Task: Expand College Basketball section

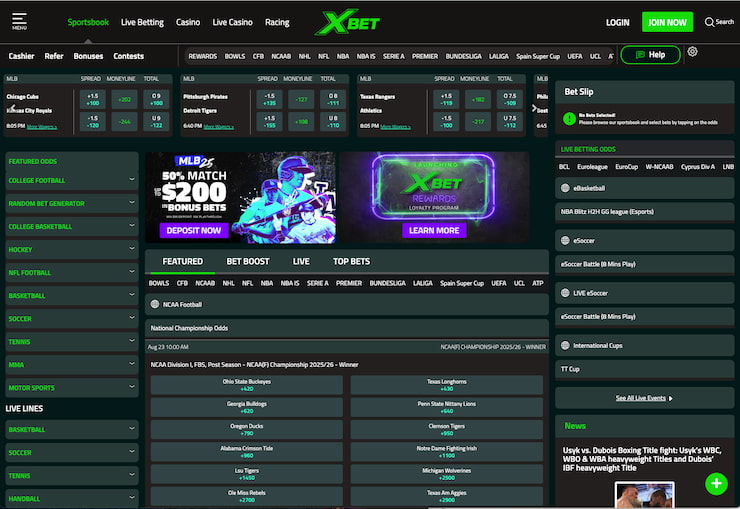Action: (72, 226)
